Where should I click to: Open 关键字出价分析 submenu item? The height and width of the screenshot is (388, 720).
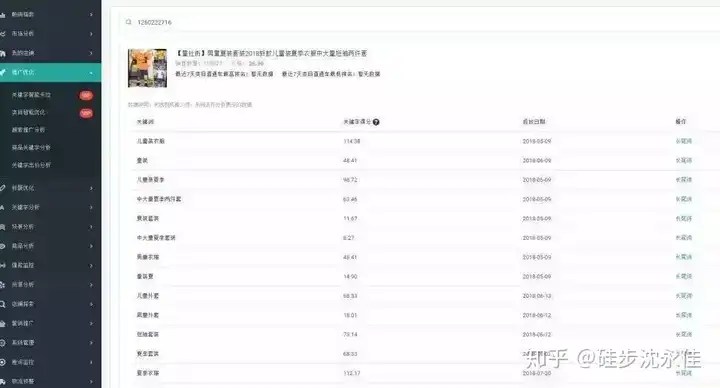31,165
